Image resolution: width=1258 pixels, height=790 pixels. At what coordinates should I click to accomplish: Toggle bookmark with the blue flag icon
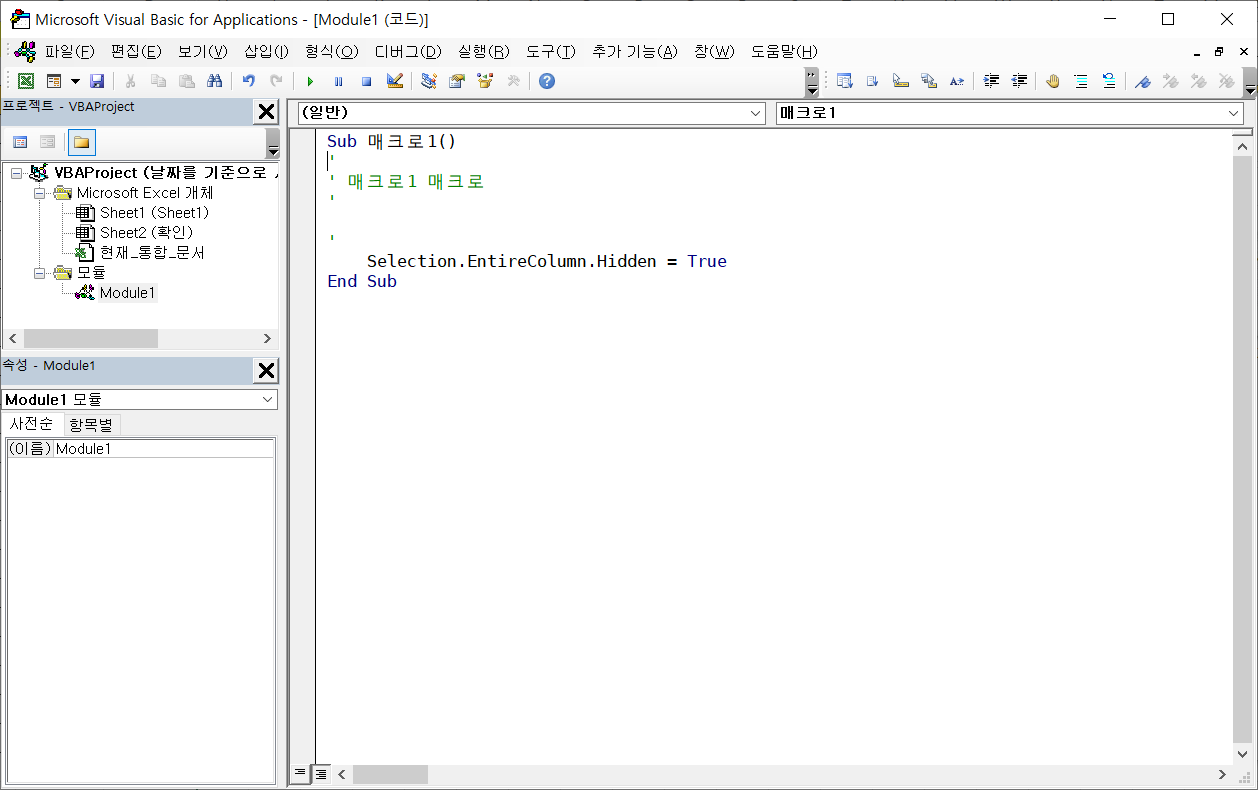point(1143,81)
